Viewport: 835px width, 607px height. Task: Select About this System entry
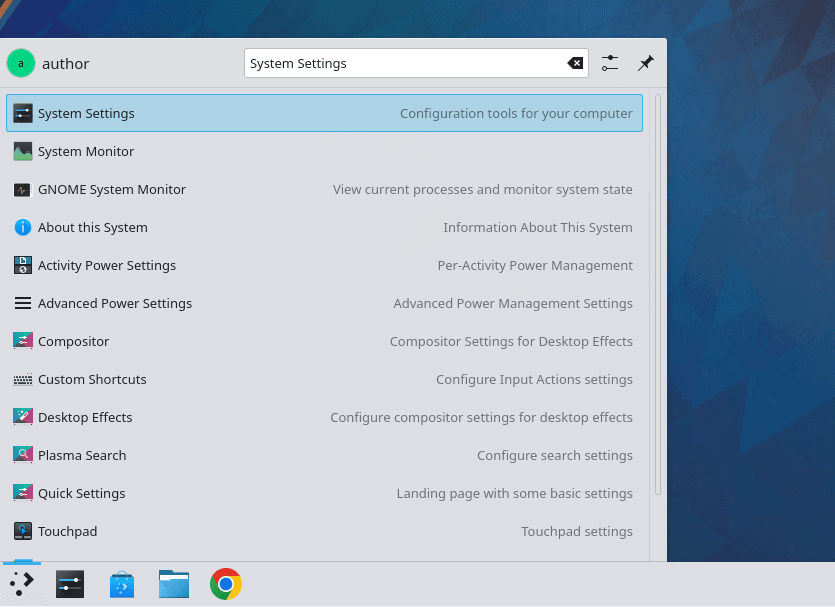(324, 227)
